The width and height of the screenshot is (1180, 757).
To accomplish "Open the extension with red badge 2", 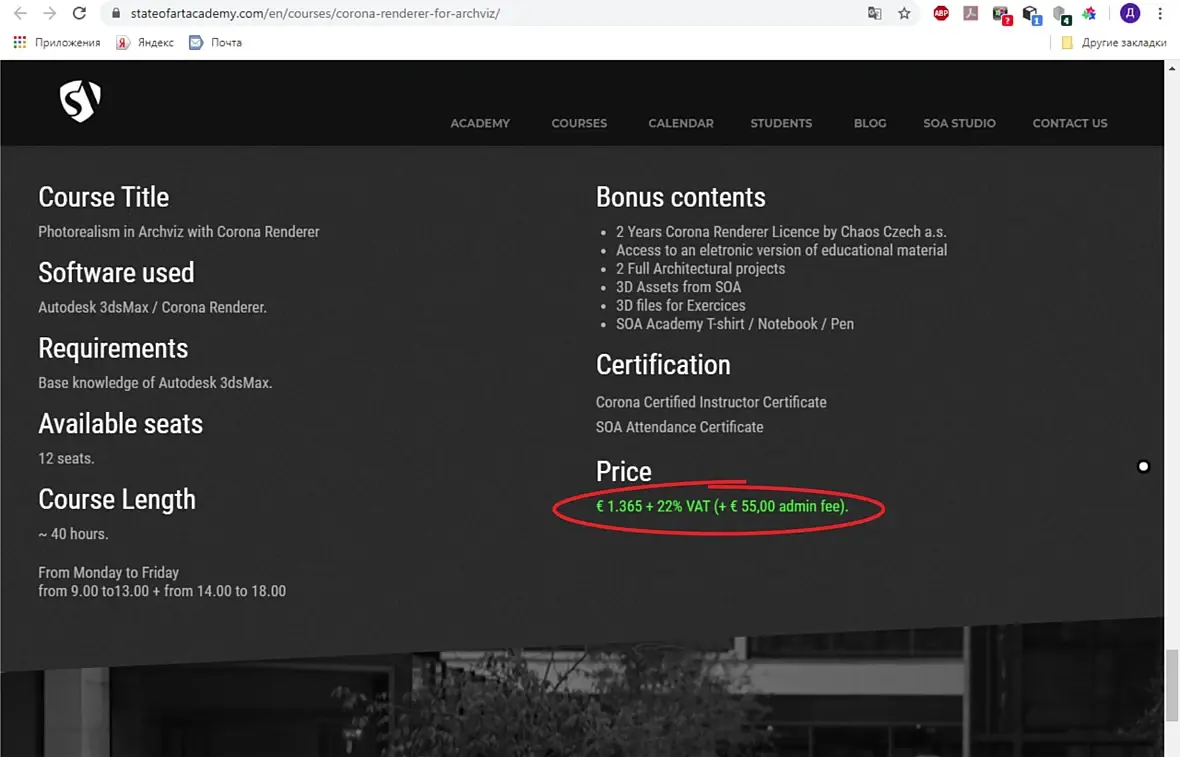I will (1002, 14).
